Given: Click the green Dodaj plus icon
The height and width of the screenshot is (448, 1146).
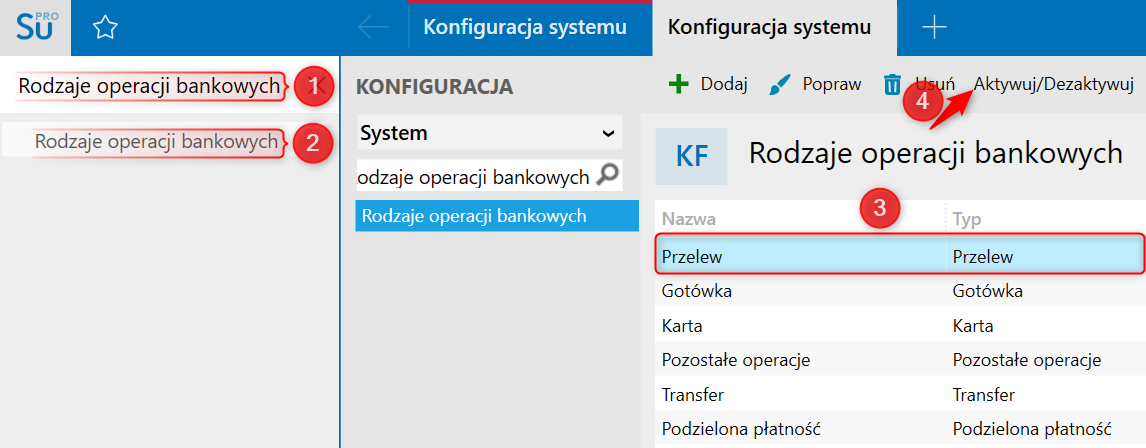Looking at the screenshot, I should pos(679,84).
